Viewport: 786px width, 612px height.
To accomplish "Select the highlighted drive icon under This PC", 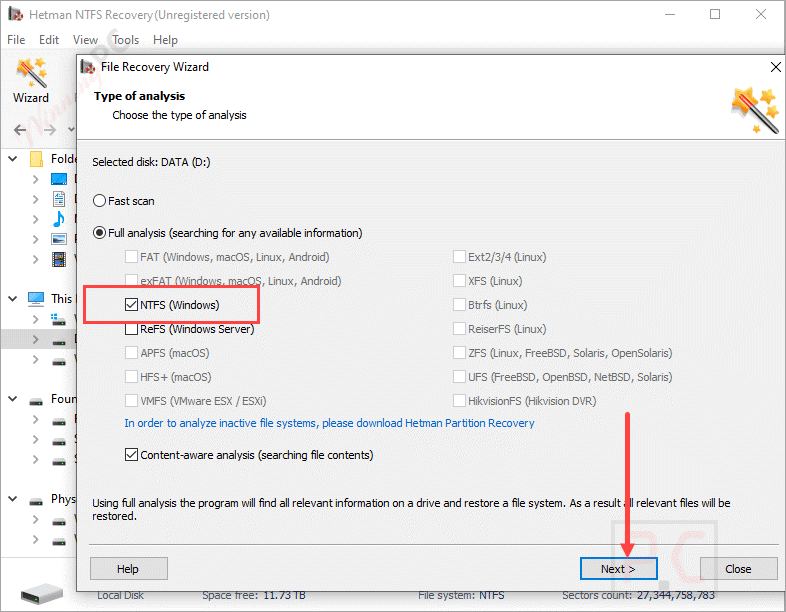I will coord(59,341).
